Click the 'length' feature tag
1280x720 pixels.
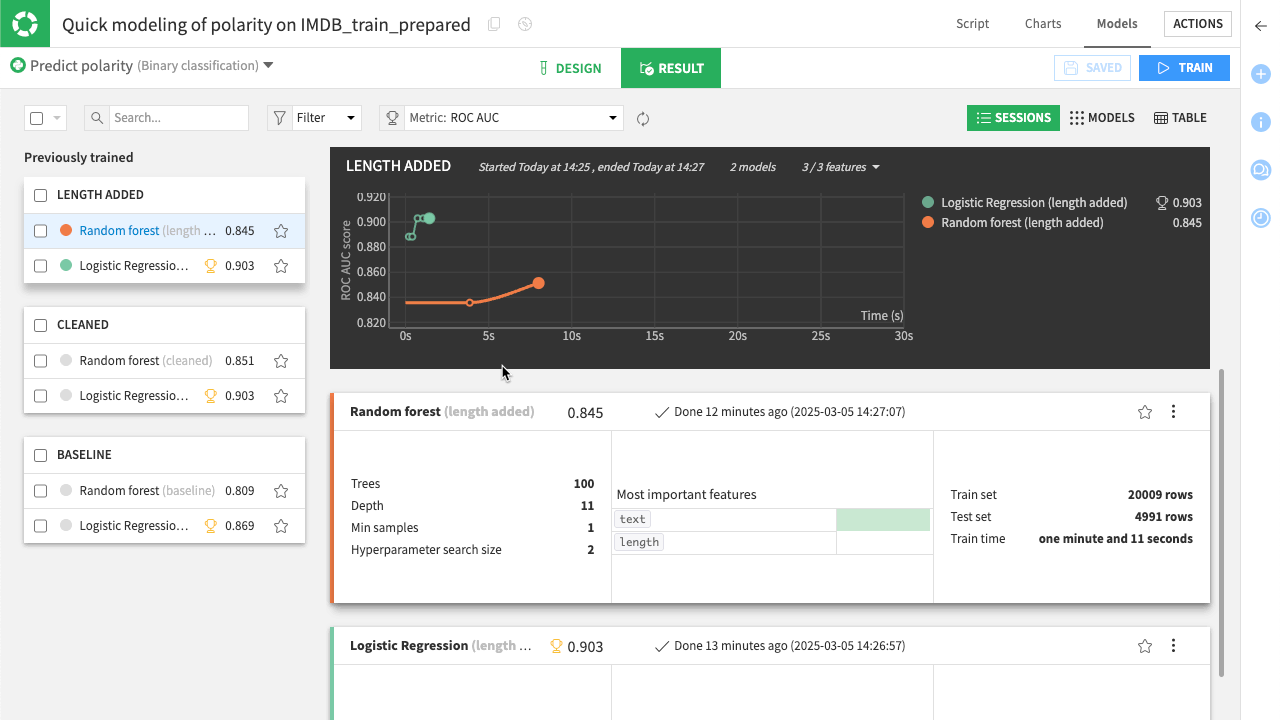click(x=639, y=542)
